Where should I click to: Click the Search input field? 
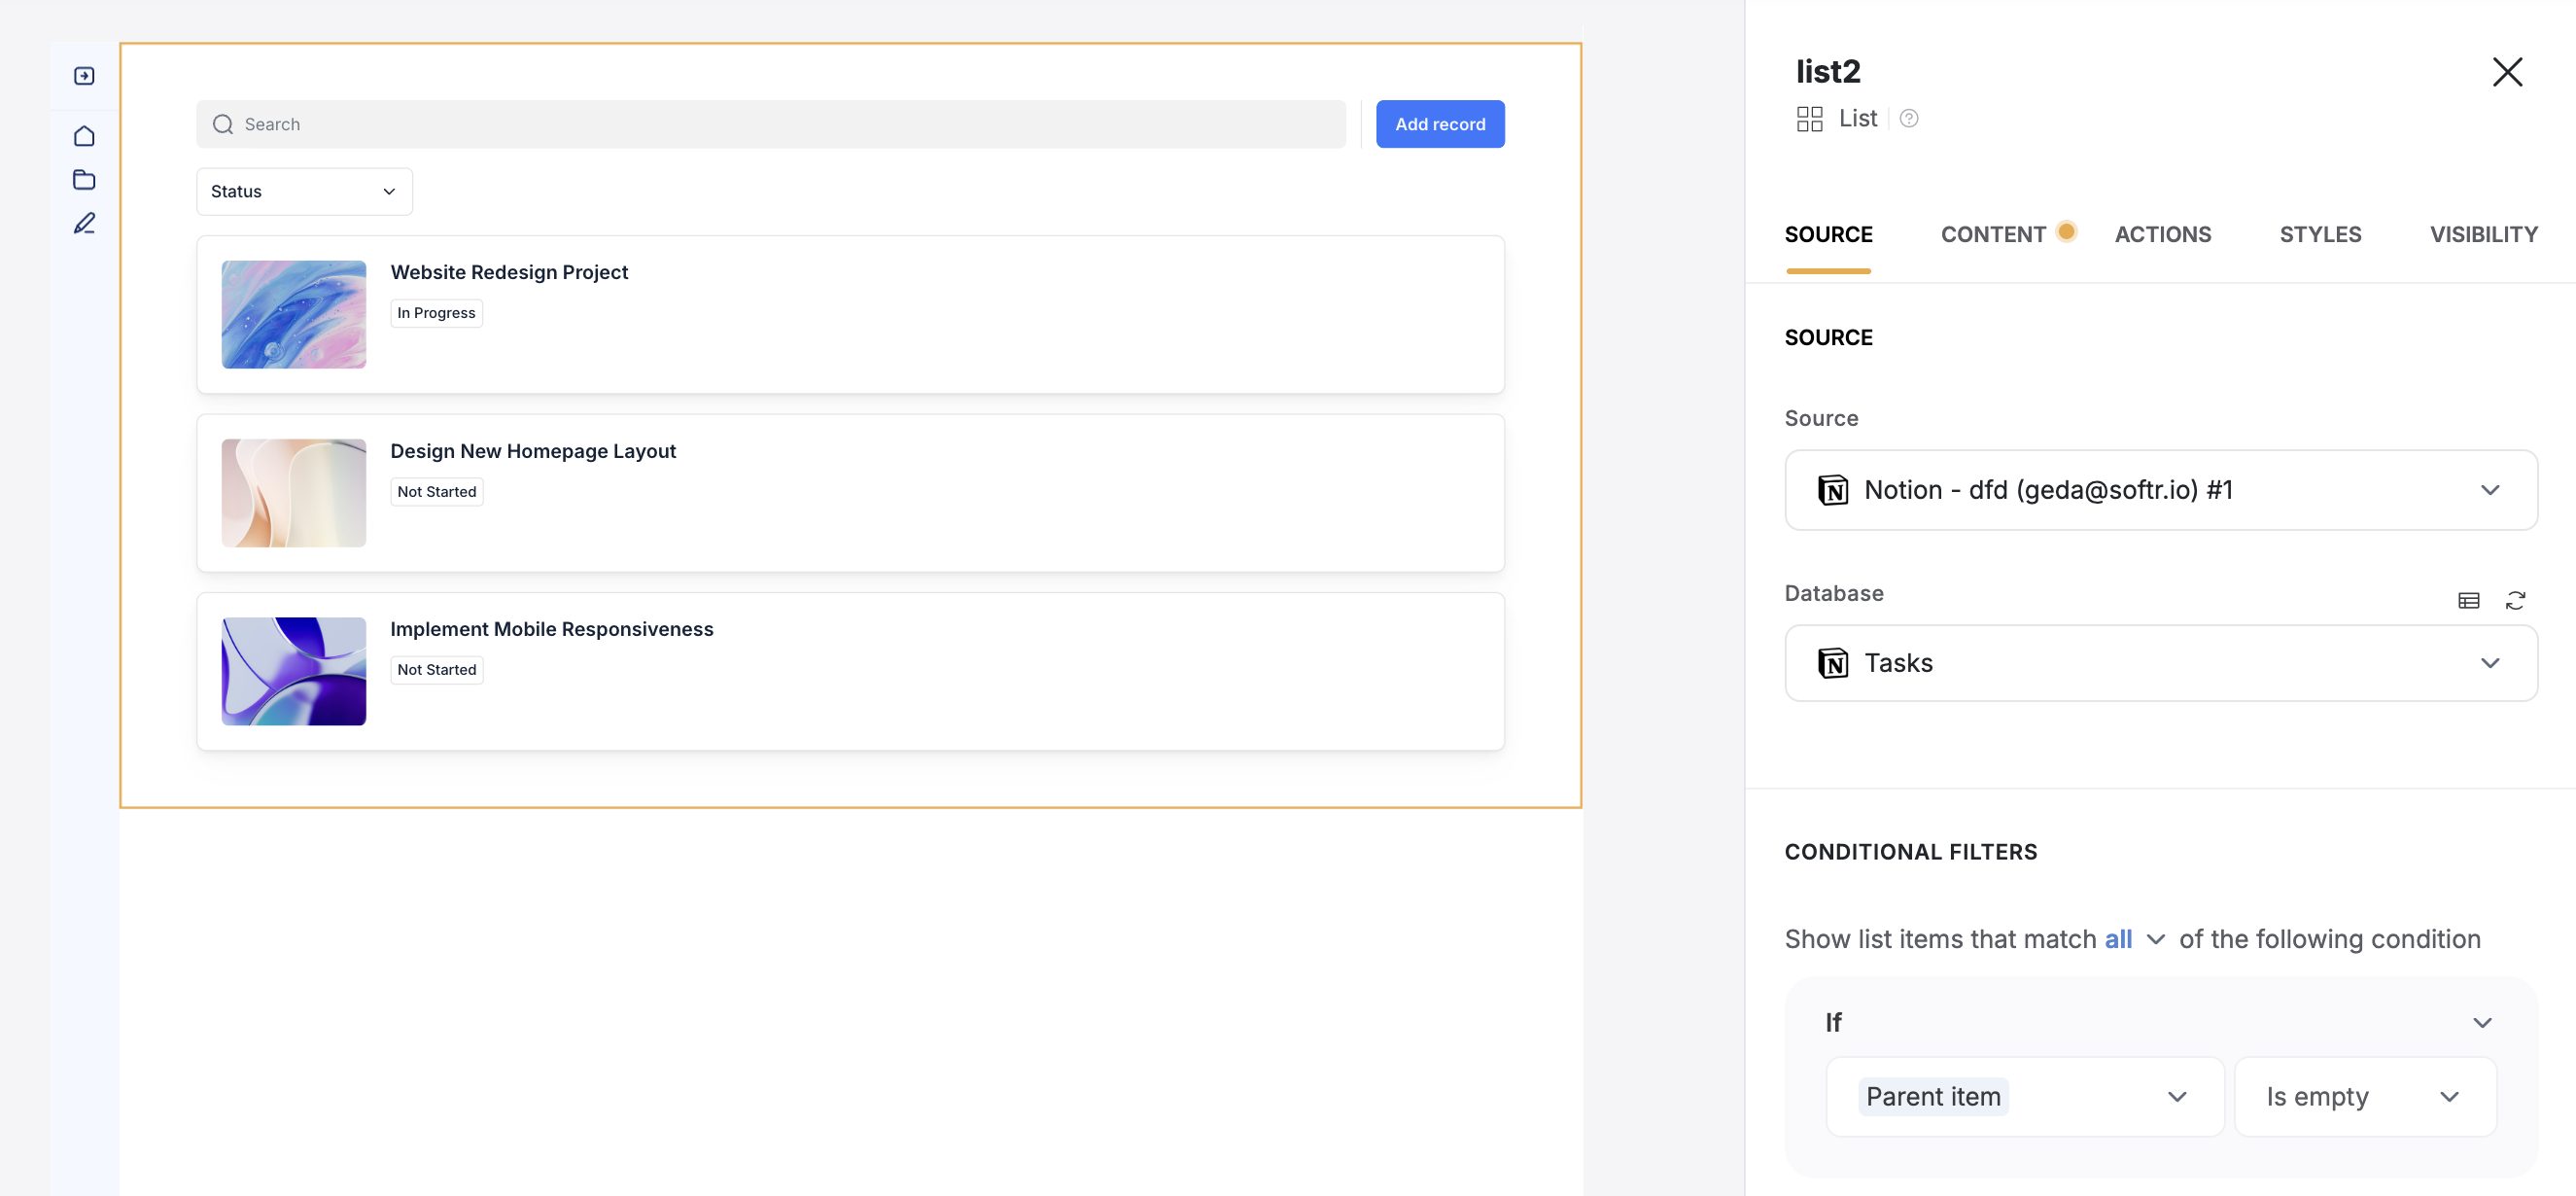click(x=770, y=124)
